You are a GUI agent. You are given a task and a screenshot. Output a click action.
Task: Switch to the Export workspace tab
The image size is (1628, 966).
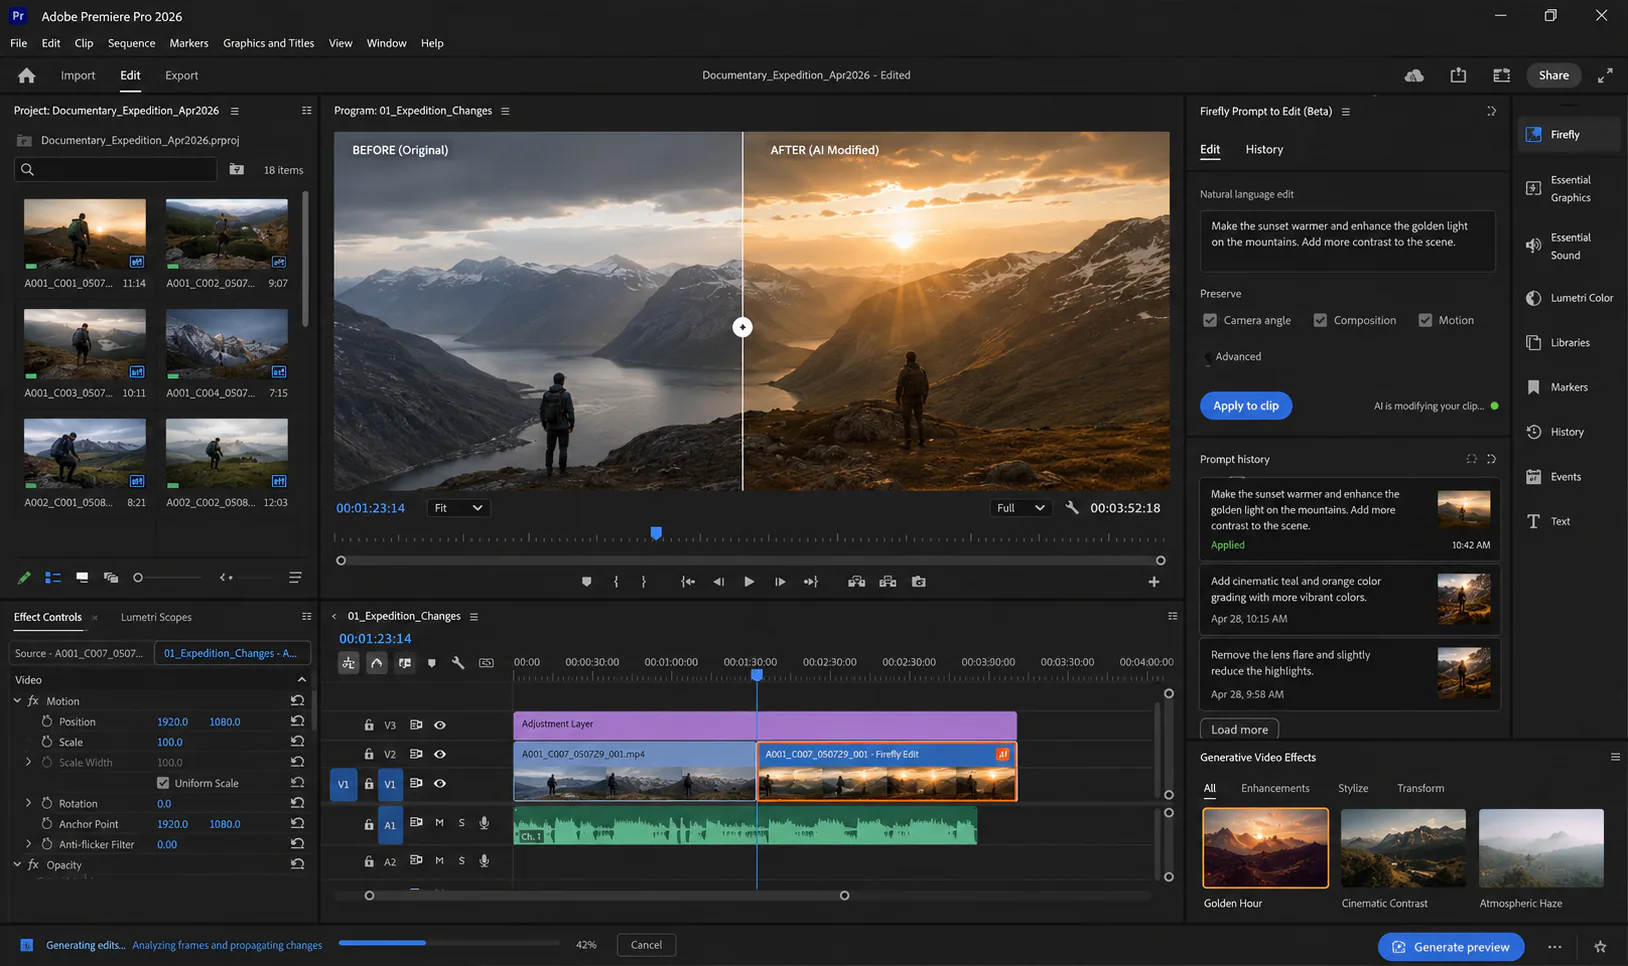point(181,75)
